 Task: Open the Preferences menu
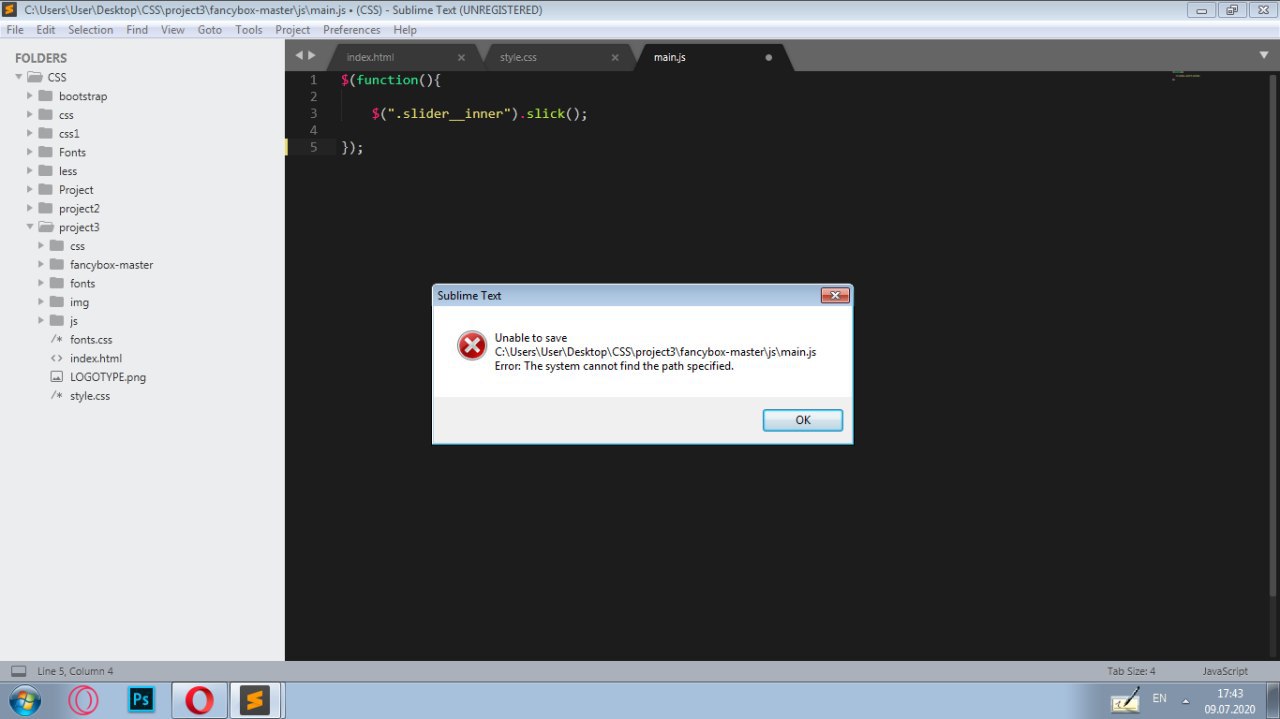tap(352, 30)
